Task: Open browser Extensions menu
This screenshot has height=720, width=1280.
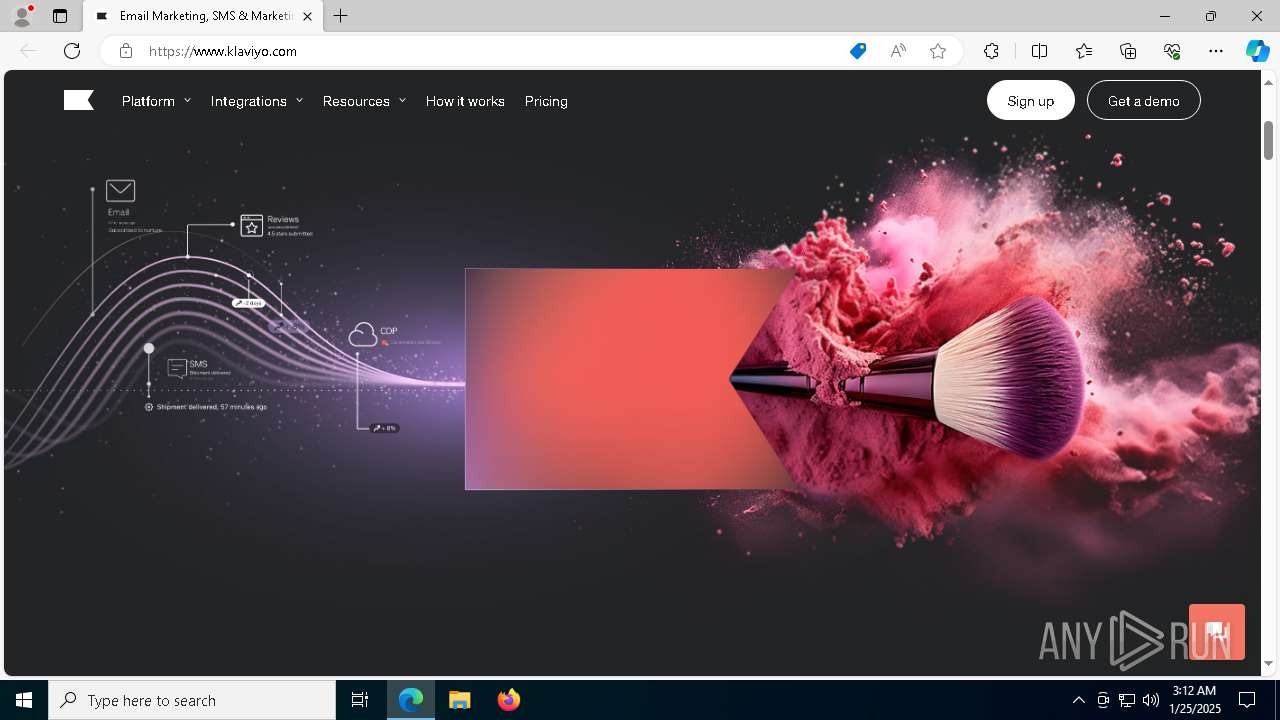Action: pyautogui.click(x=991, y=51)
